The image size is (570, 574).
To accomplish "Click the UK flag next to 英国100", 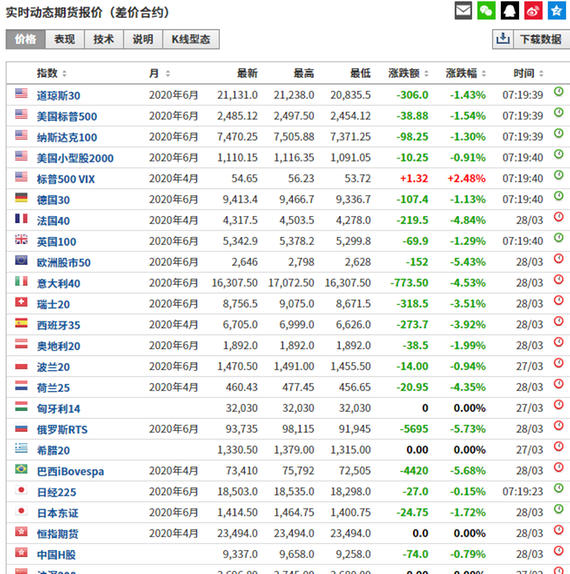I will pos(21,239).
